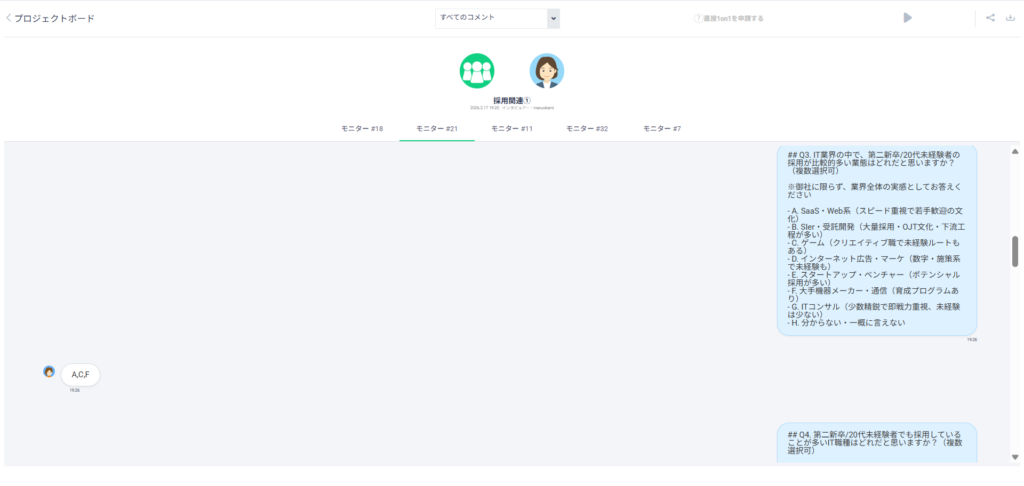Click the question mark help icon
This screenshot has width=1024, height=486.
click(x=697, y=18)
